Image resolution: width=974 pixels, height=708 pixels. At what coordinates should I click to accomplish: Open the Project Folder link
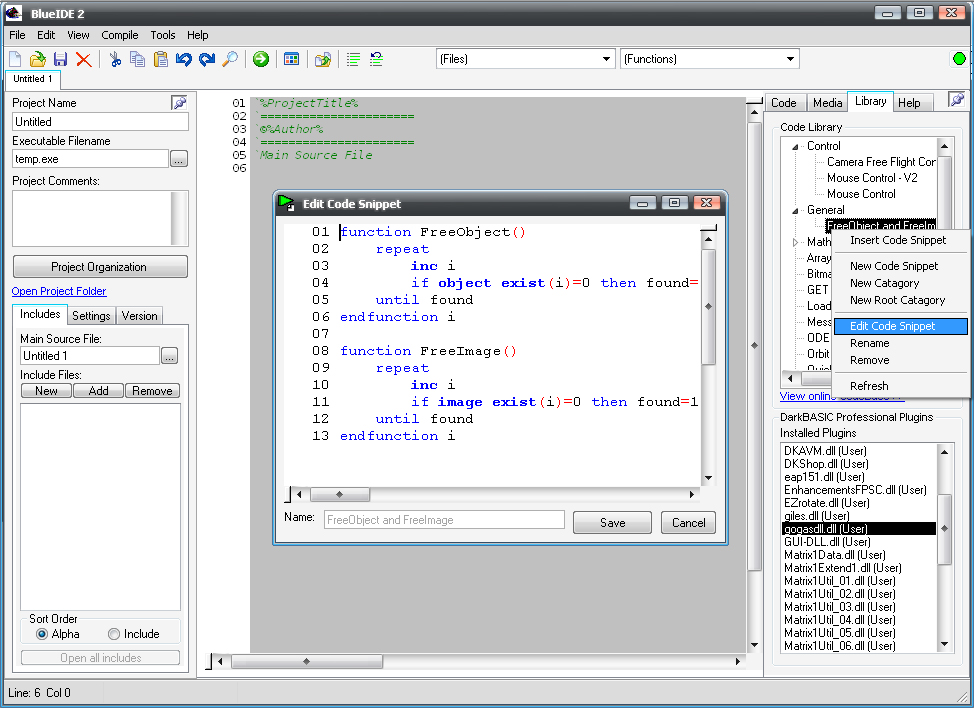point(59,291)
